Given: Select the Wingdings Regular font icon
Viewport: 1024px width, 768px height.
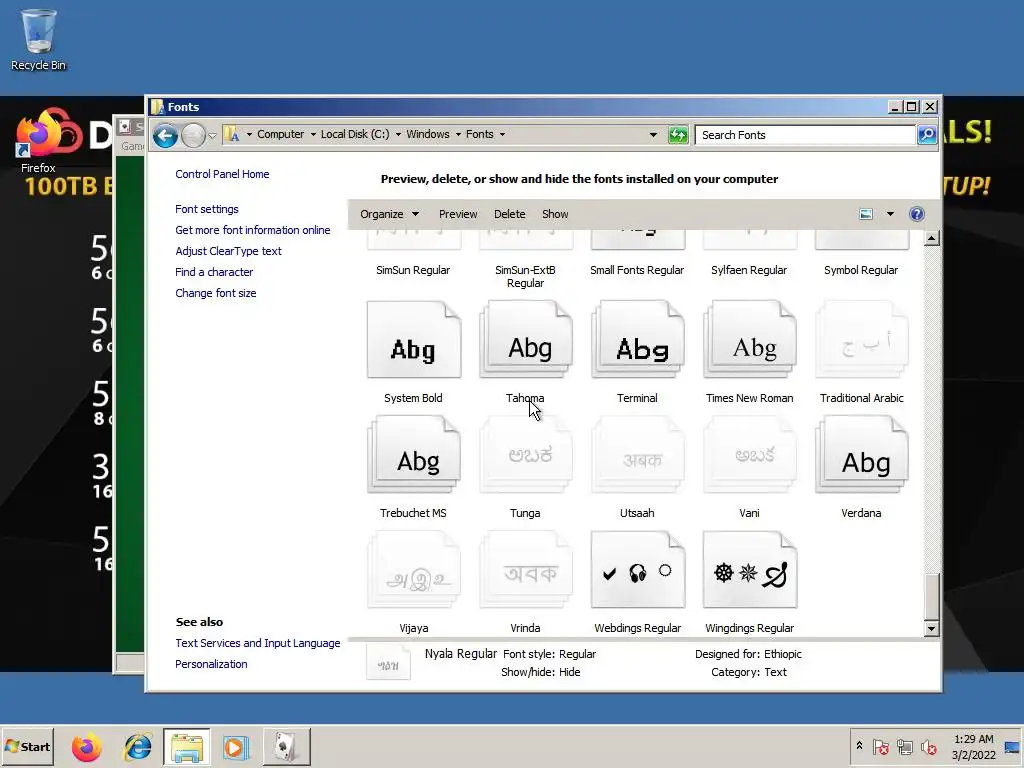Looking at the screenshot, I should tap(750, 569).
